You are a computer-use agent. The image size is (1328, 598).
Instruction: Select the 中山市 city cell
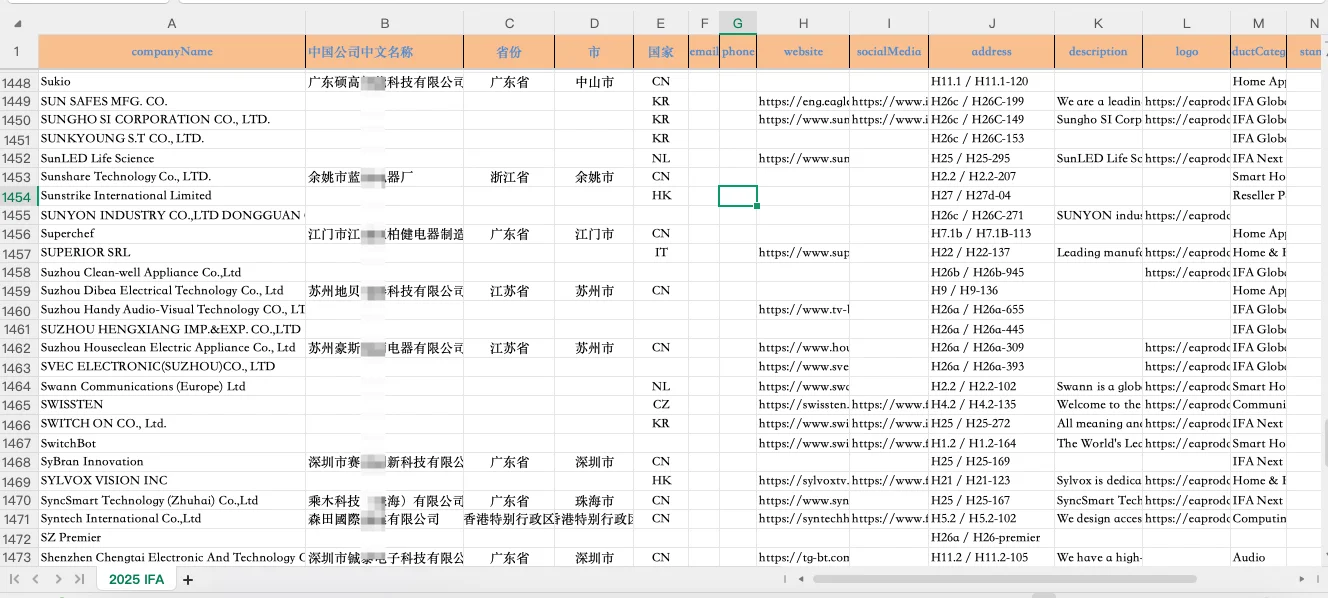click(595, 82)
